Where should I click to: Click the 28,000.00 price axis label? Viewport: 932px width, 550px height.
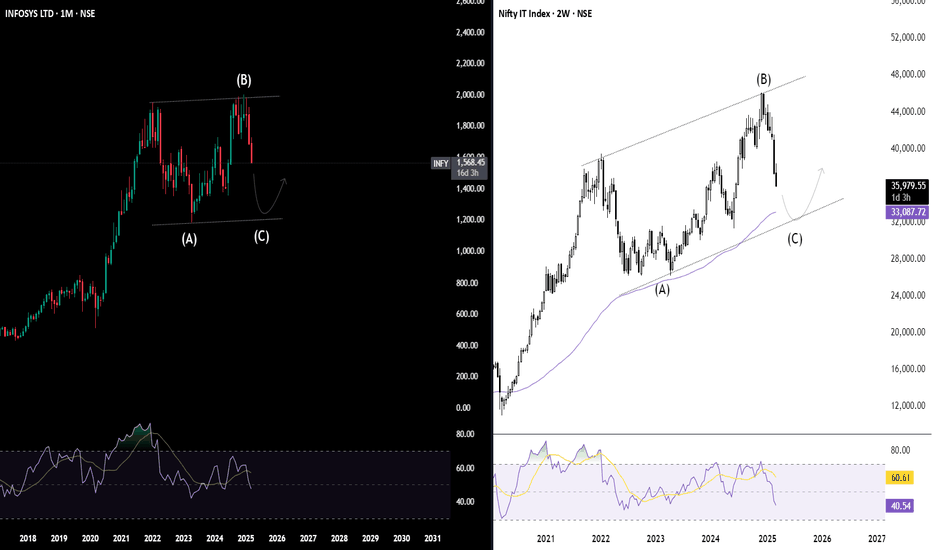pyautogui.click(x=908, y=258)
